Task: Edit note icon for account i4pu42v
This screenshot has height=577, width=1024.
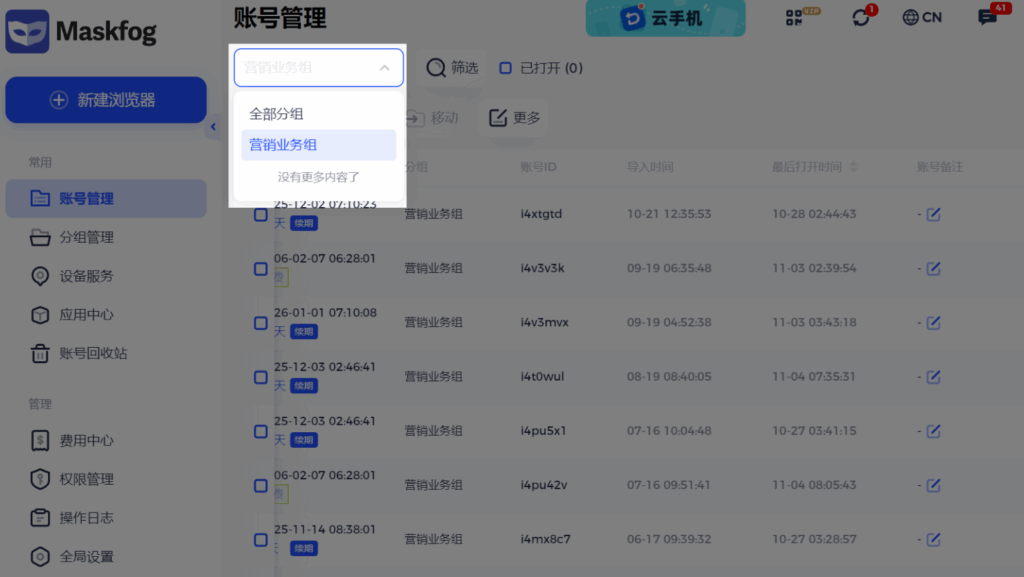Action: 933,485
